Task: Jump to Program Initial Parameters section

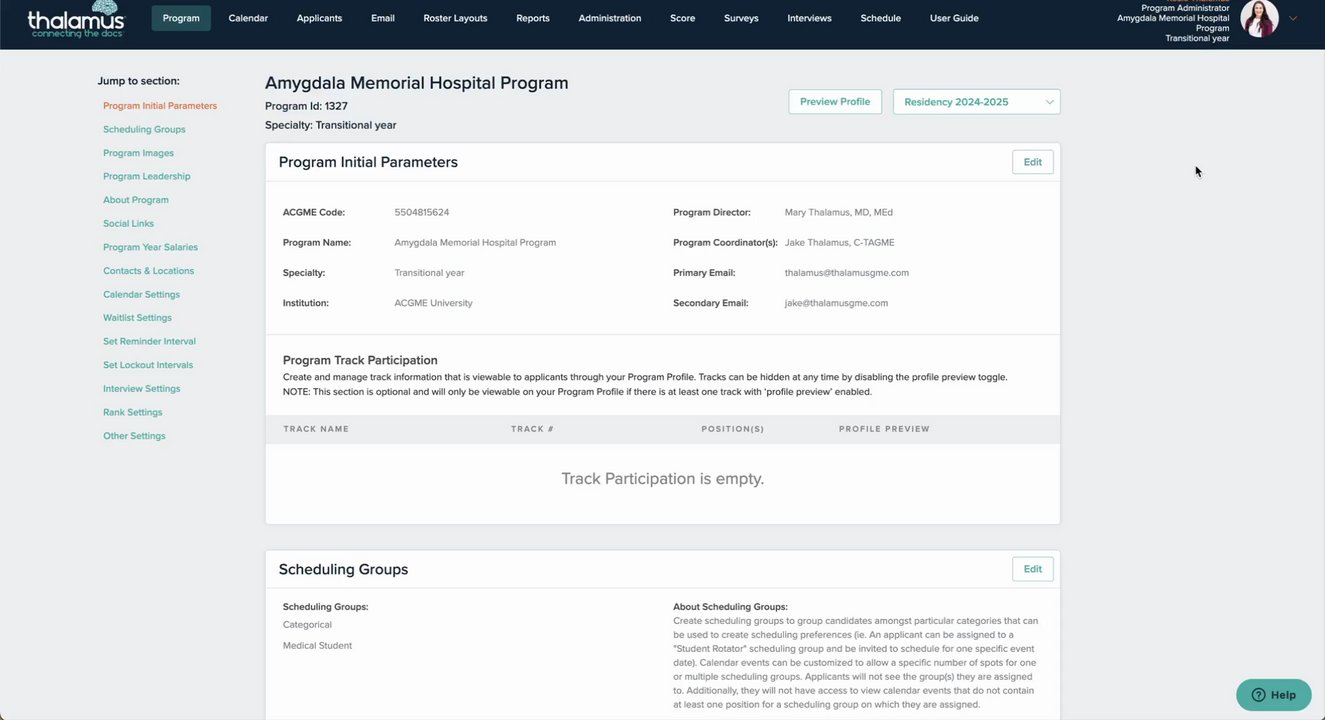Action: (160, 106)
